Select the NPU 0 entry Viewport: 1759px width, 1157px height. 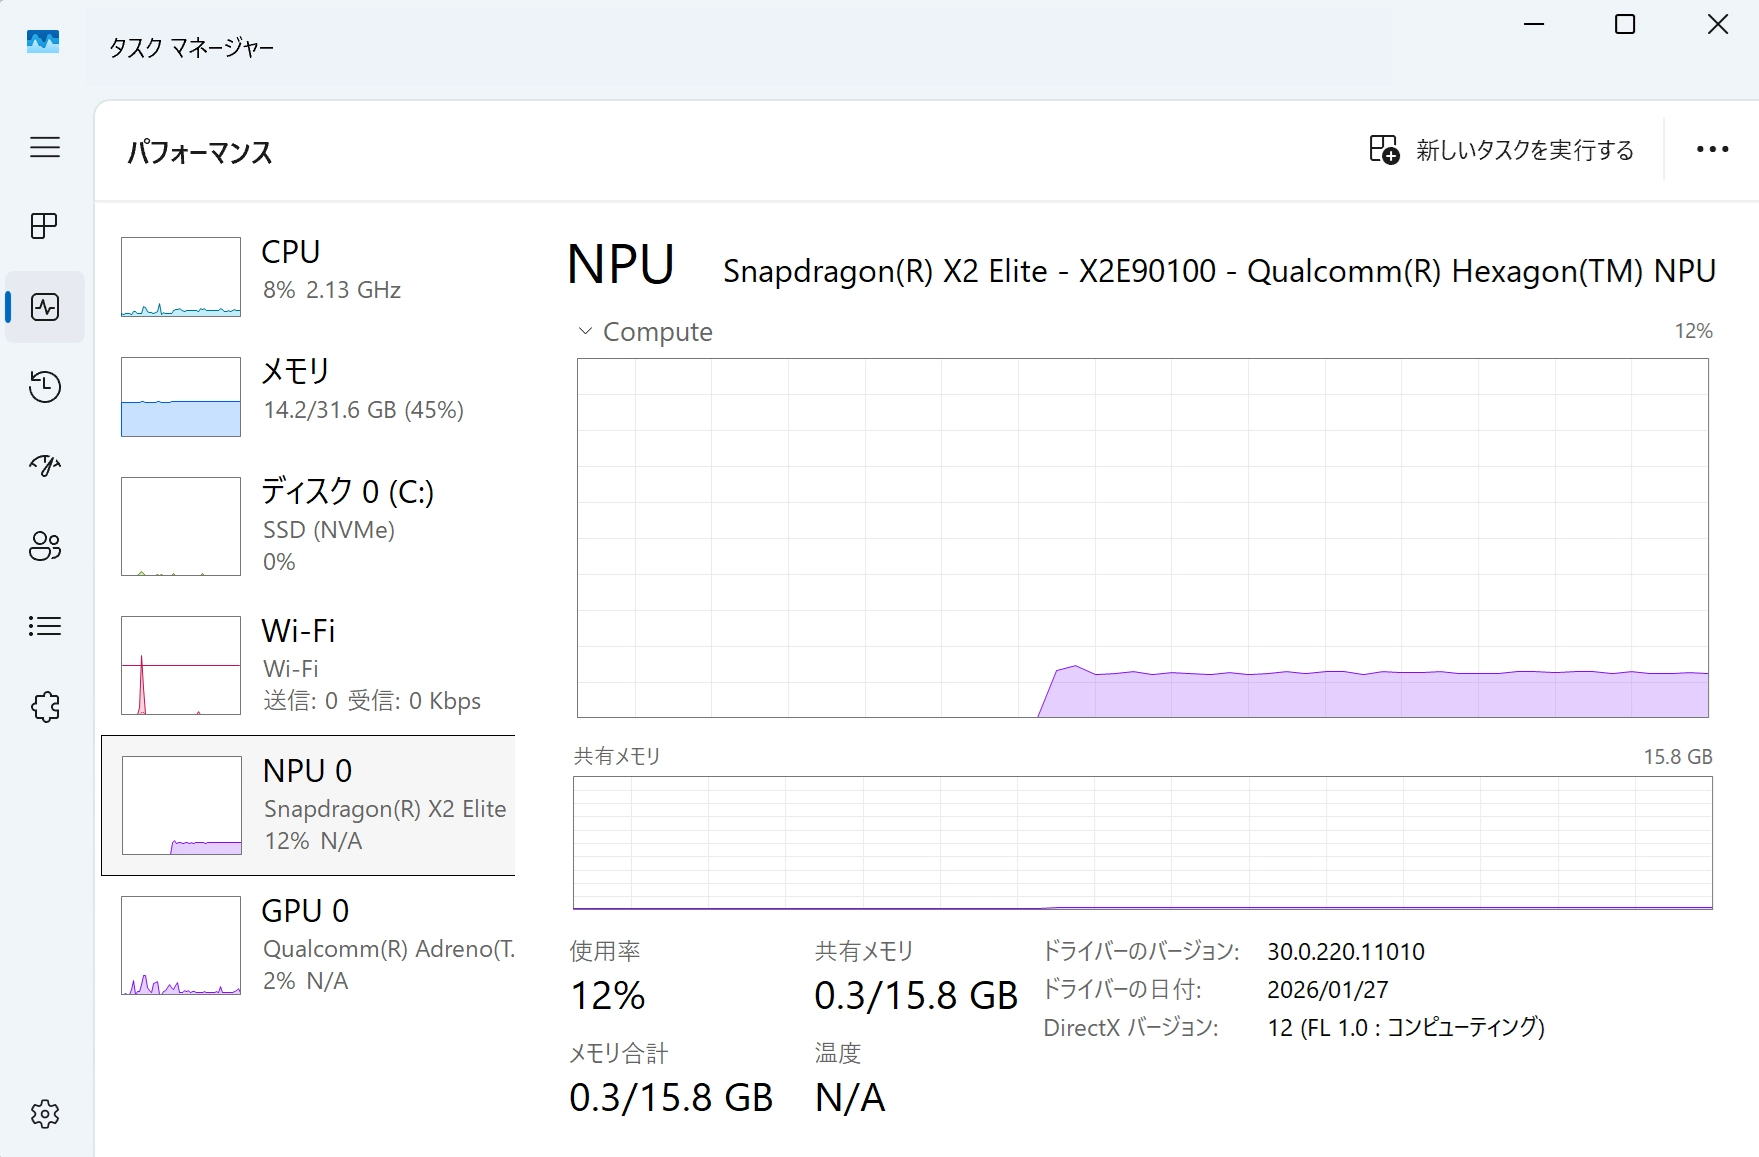pos(308,805)
